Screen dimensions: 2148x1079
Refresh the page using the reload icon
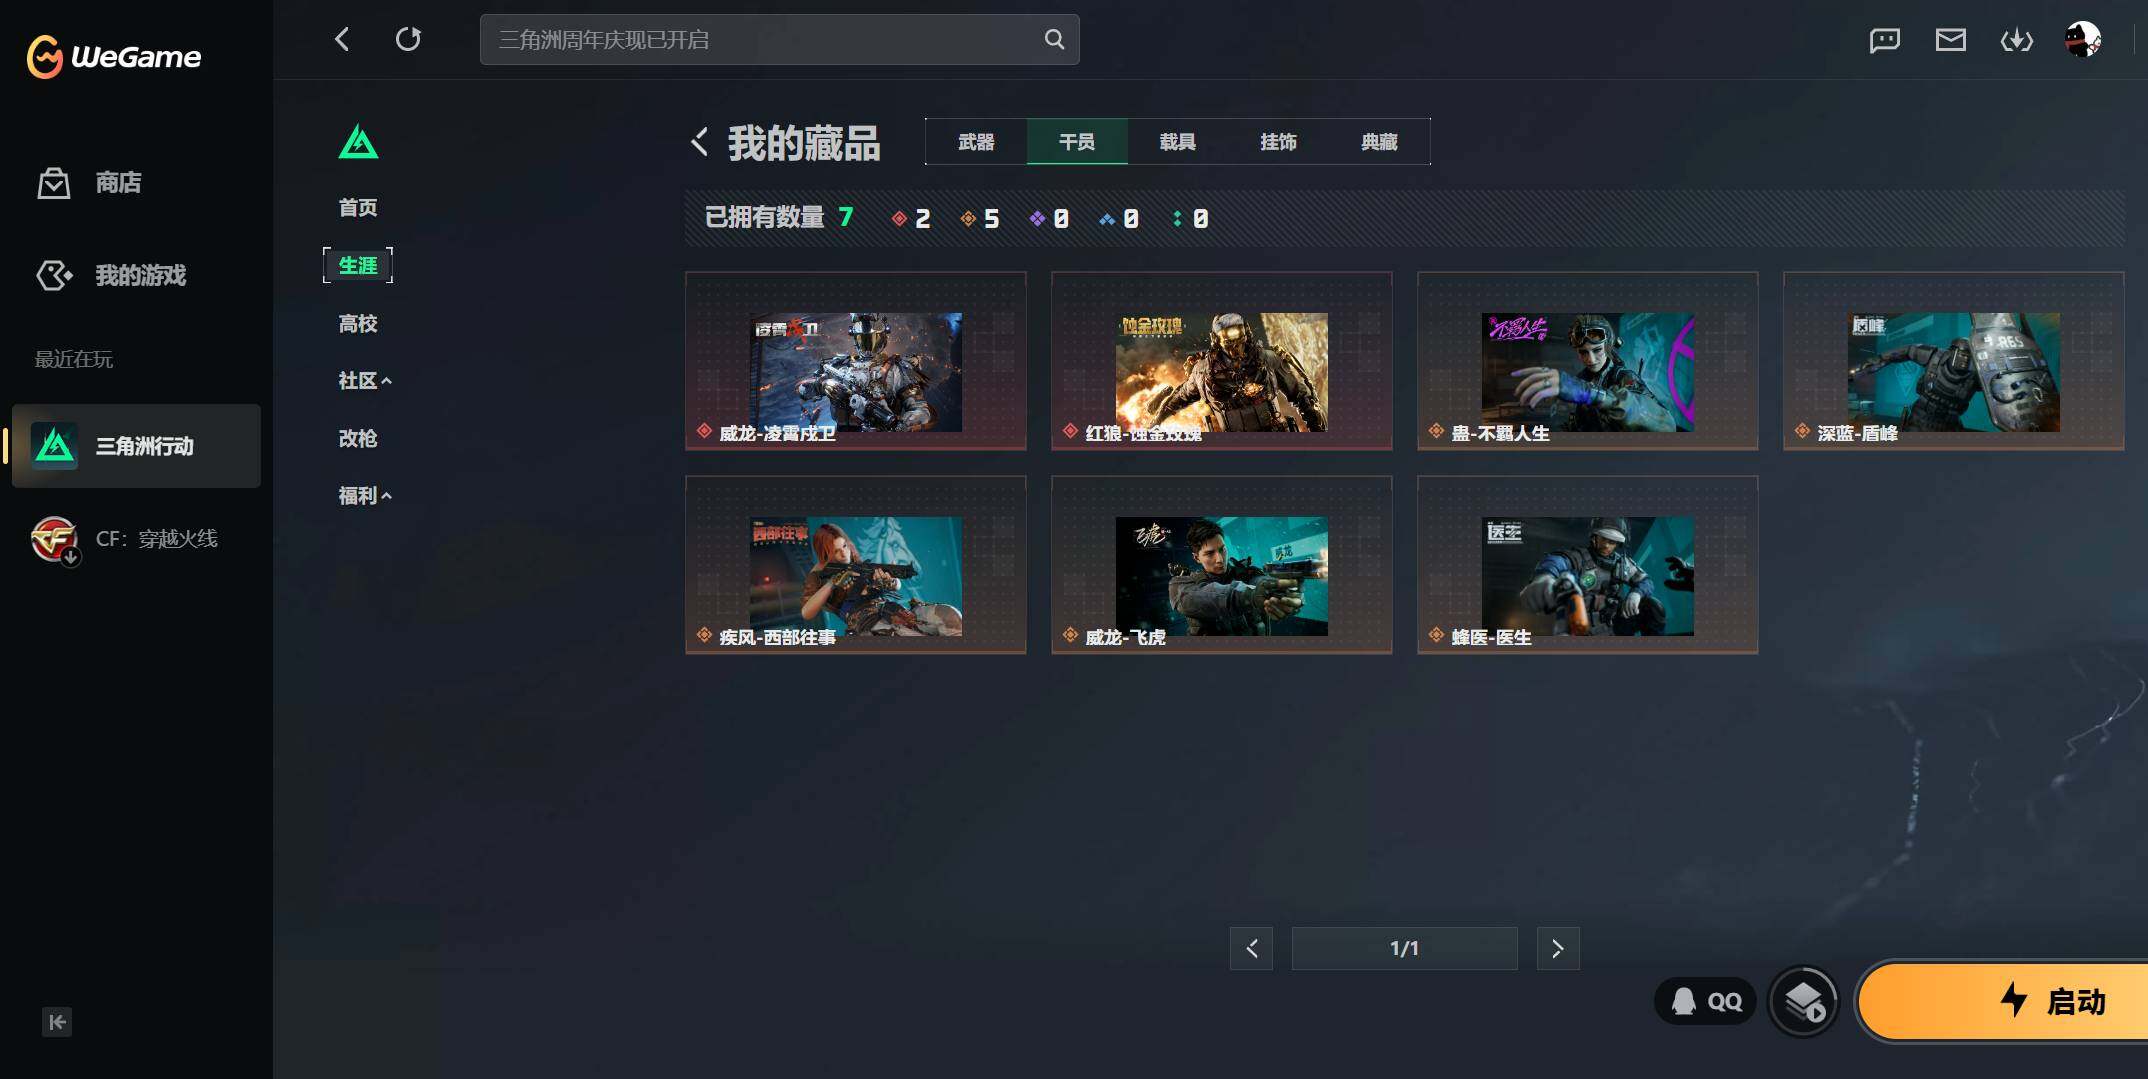click(408, 39)
